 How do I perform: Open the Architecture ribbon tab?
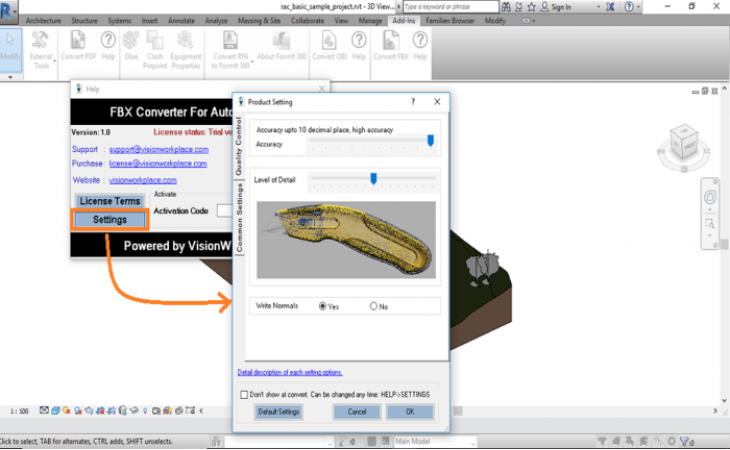click(43, 20)
